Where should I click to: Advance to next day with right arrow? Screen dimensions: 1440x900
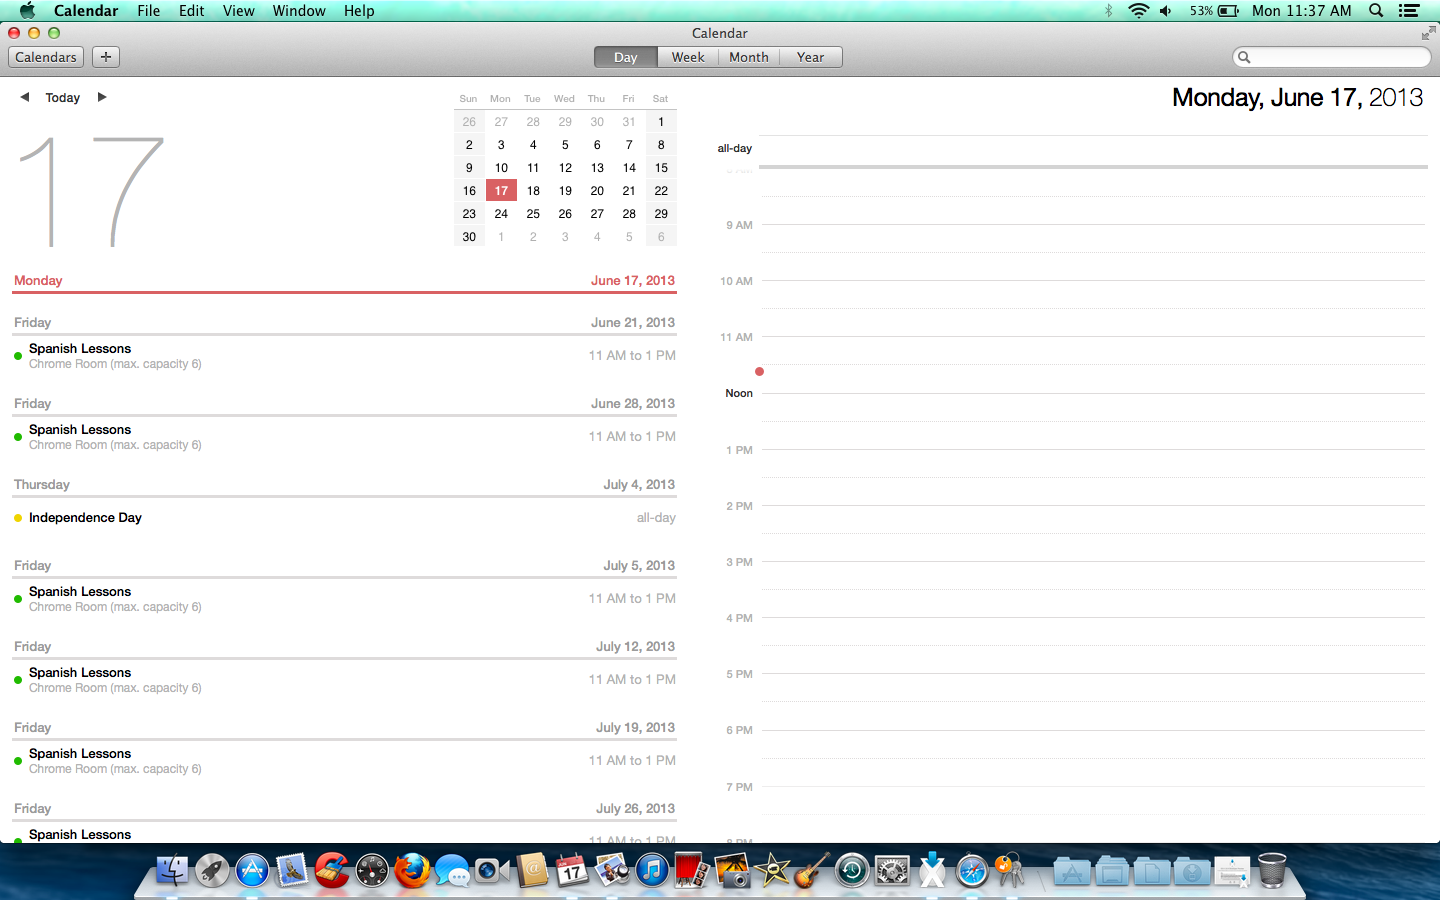(x=101, y=97)
